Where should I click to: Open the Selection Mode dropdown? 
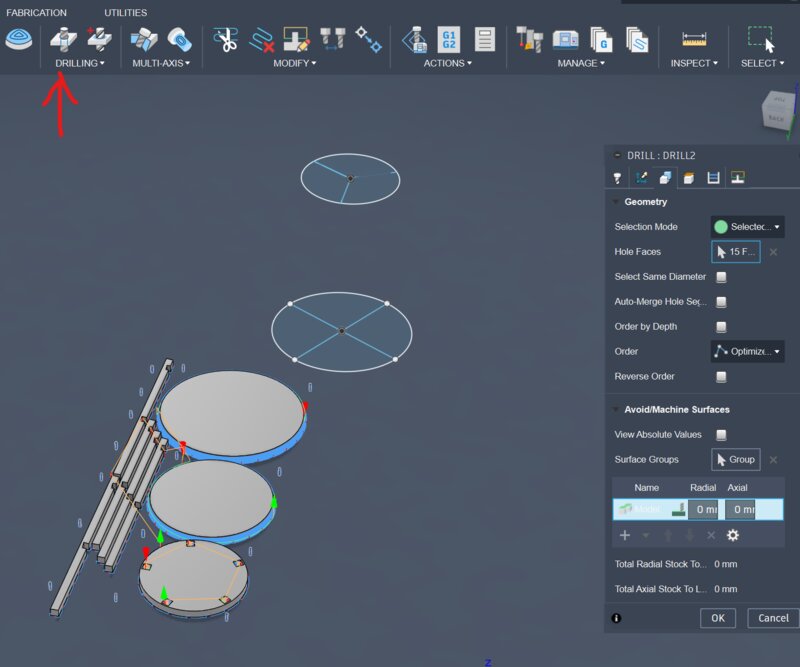click(747, 227)
